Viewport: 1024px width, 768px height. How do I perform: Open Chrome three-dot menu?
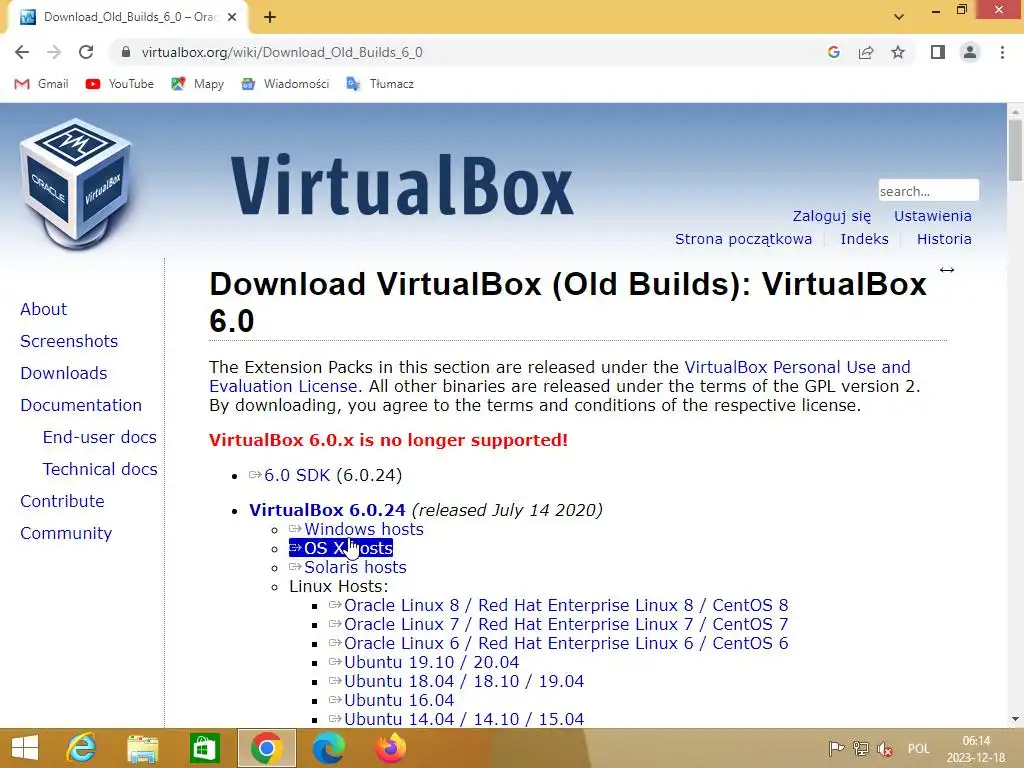[1002, 52]
